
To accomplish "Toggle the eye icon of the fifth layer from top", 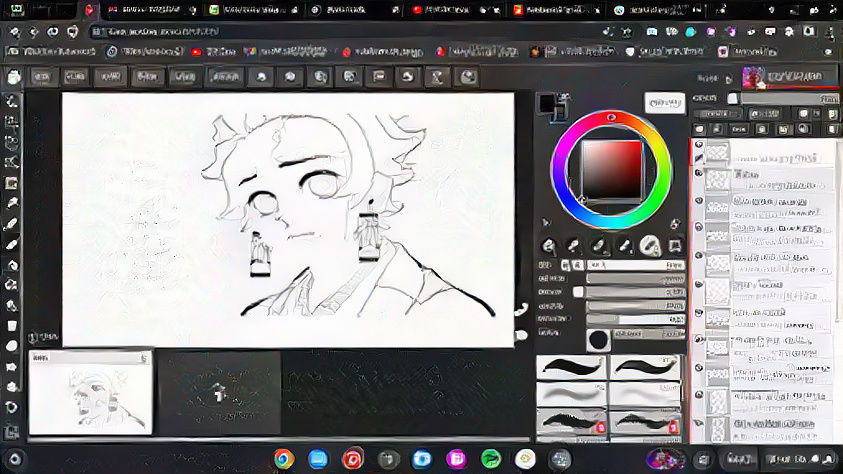I will click(x=698, y=256).
